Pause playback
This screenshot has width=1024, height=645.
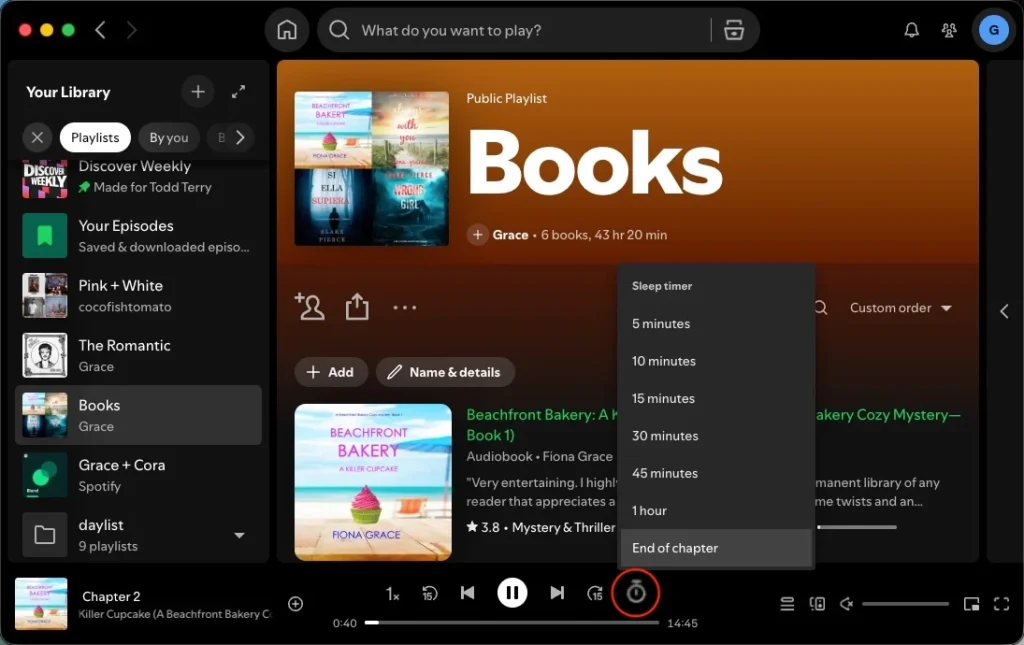(x=512, y=593)
